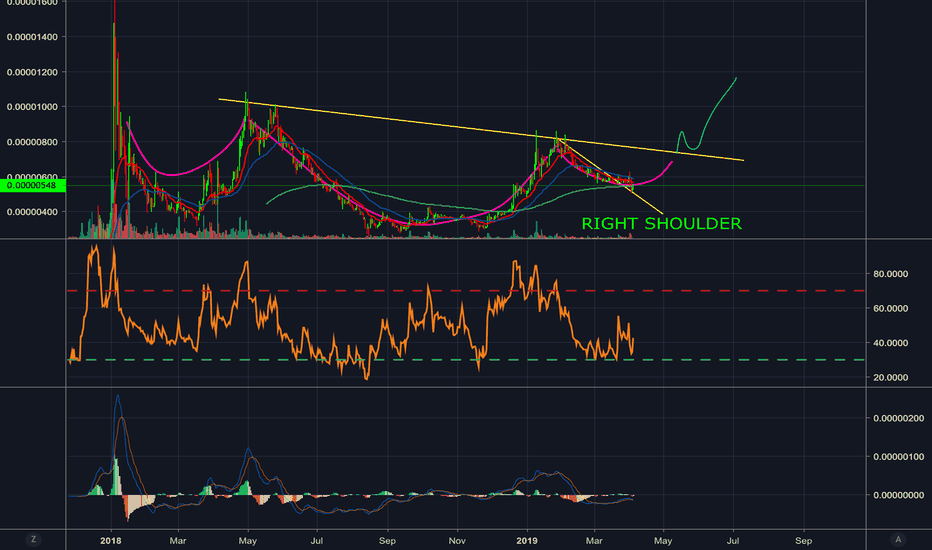This screenshot has width=932, height=550.
Task: Click the 80.0000 RSI scale value
Action: (890, 274)
